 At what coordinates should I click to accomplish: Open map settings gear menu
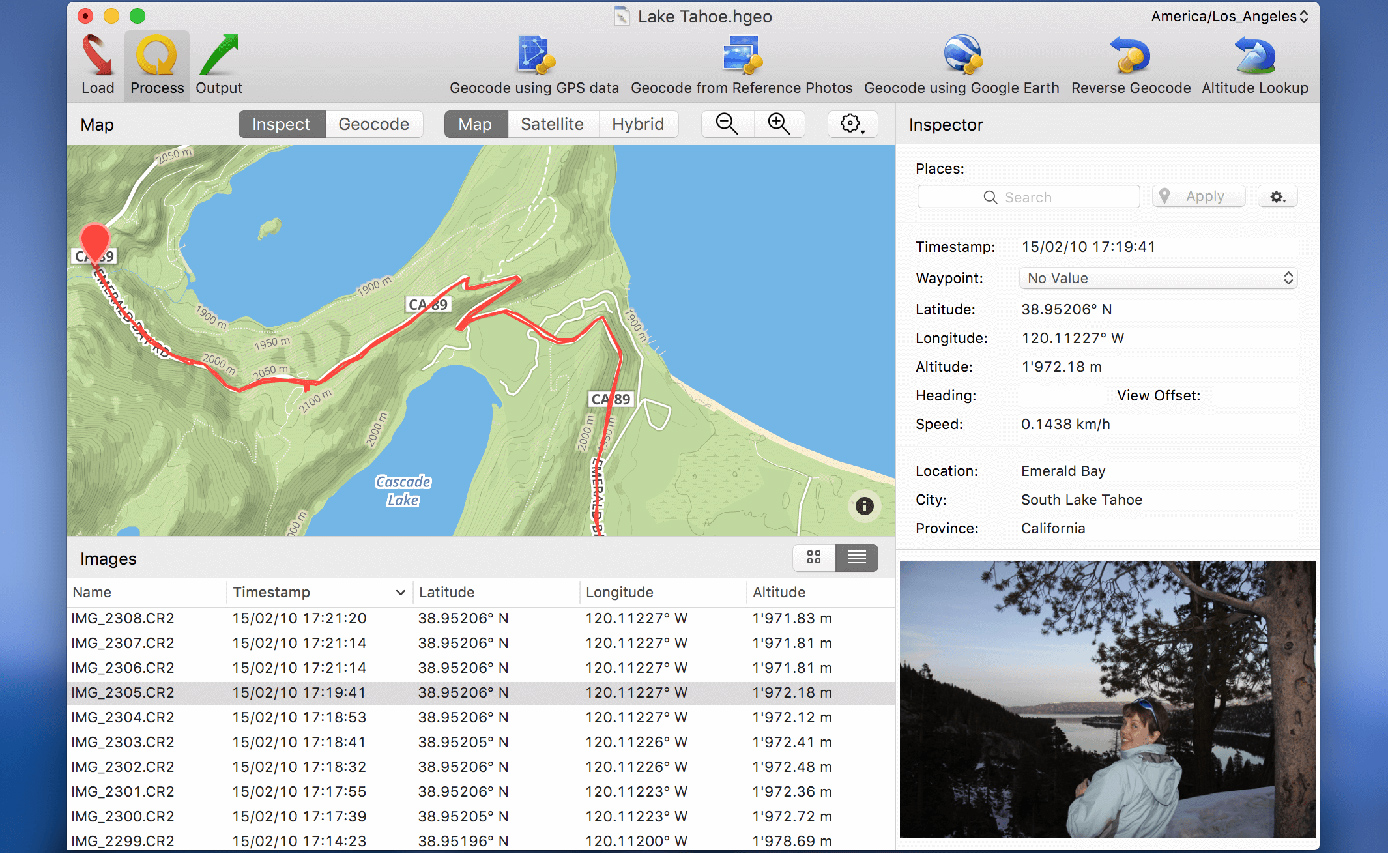[853, 124]
